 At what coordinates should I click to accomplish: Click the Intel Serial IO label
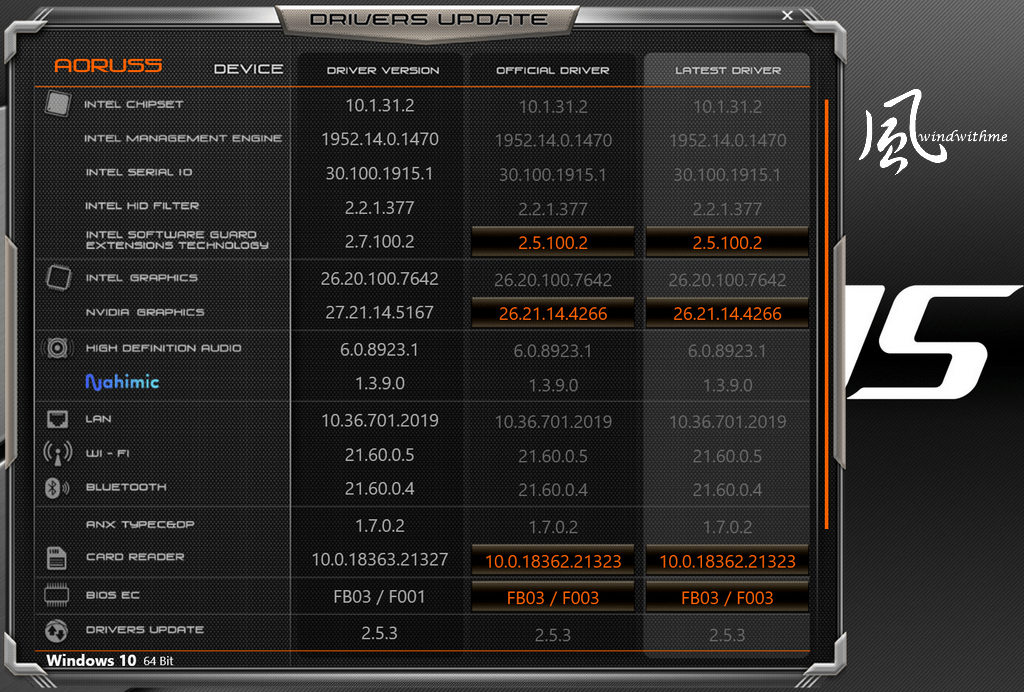pyautogui.click(x=139, y=172)
